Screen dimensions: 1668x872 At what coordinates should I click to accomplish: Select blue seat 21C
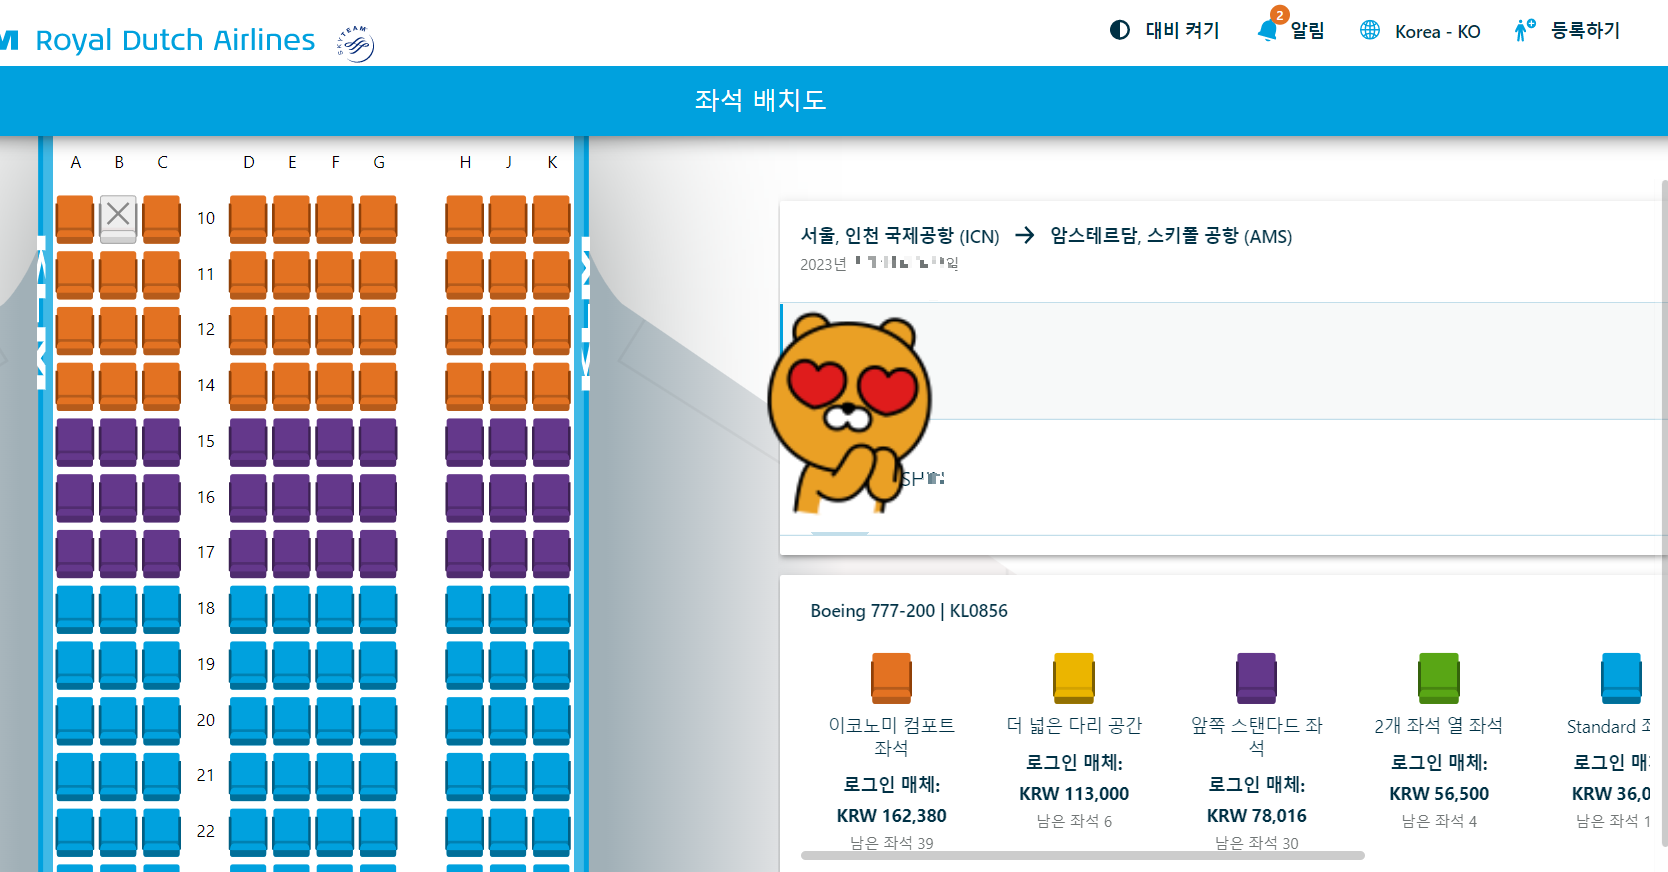pyautogui.click(x=162, y=777)
